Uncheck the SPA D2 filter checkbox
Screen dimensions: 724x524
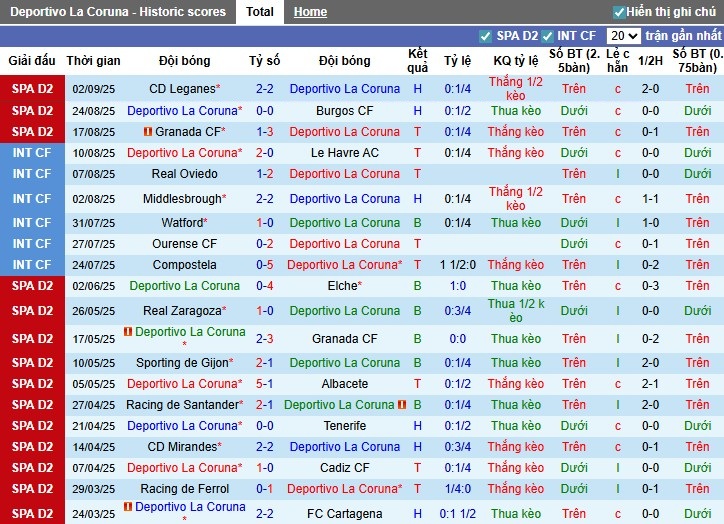pyautogui.click(x=486, y=36)
